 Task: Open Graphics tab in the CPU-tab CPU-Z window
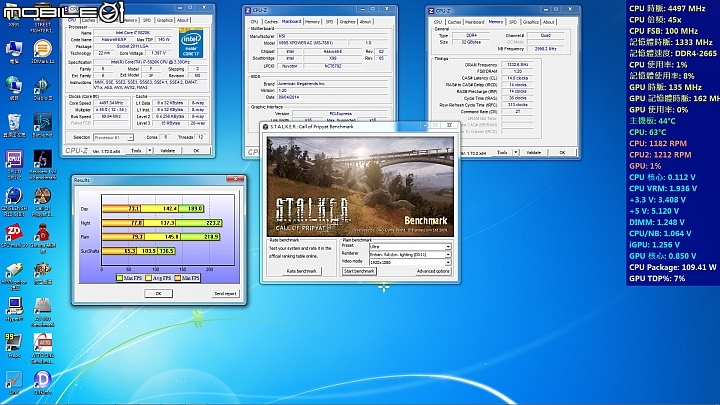(x=164, y=20)
